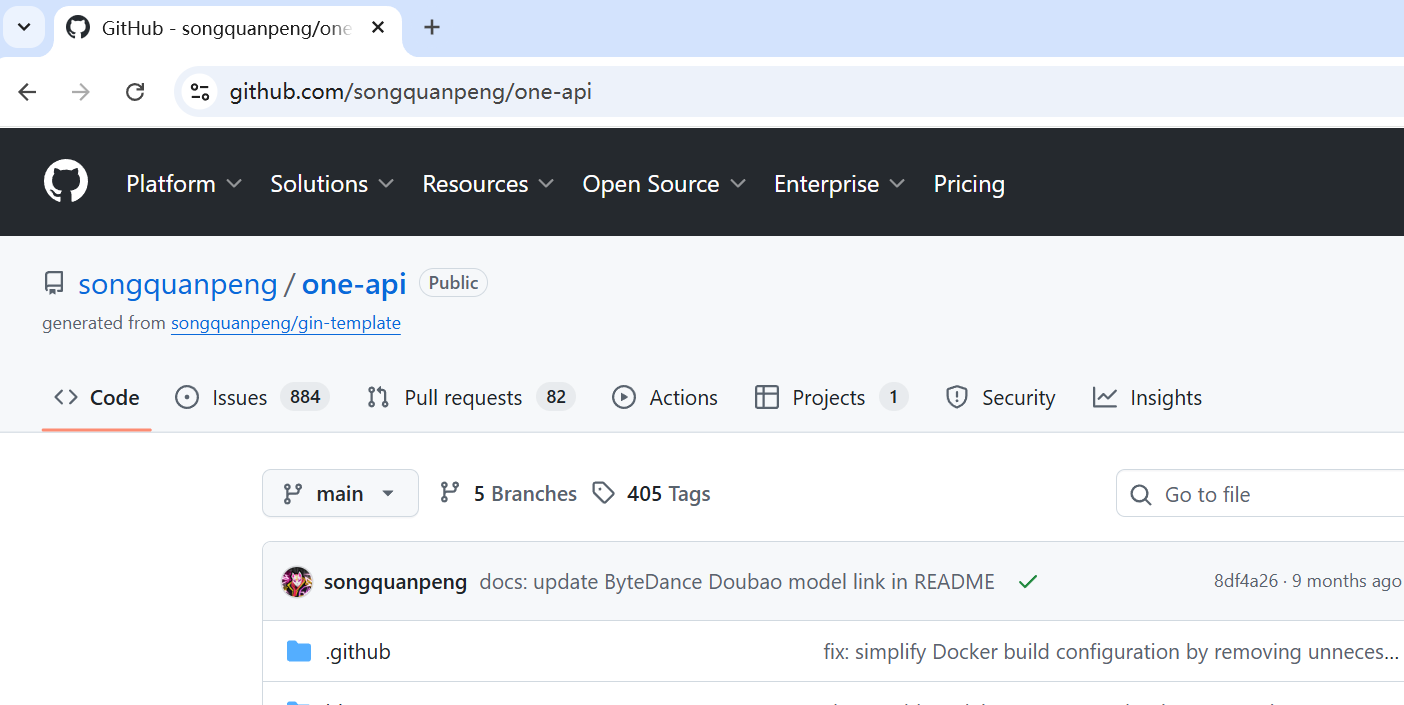Viewport: 1404px width, 705px height.
Task: Open a new browser tab with plus
Action: (432, 27)
